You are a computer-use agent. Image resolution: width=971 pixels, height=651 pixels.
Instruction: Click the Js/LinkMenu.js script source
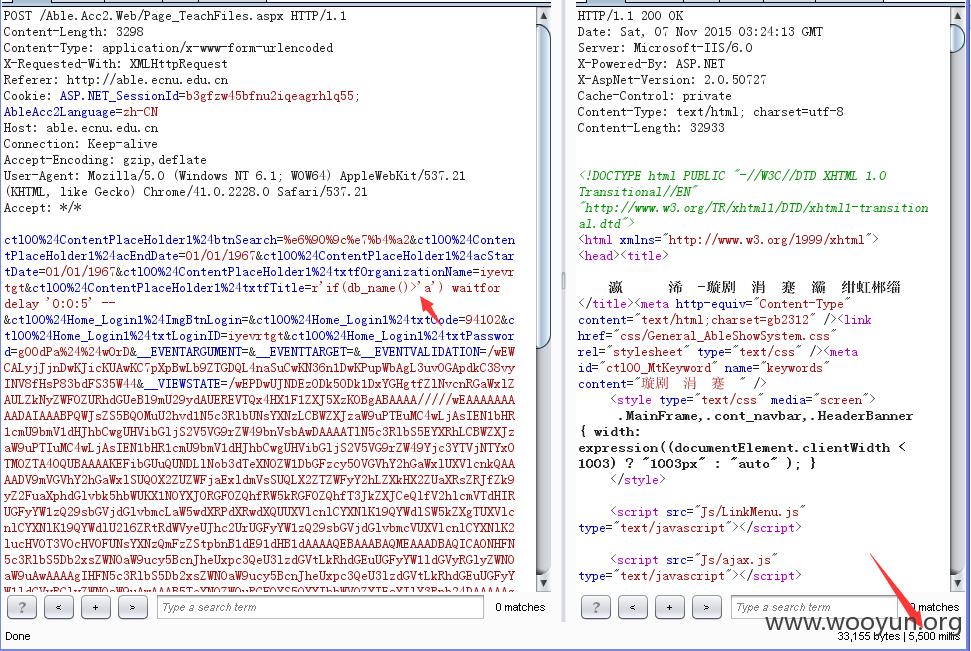point(750,512)
